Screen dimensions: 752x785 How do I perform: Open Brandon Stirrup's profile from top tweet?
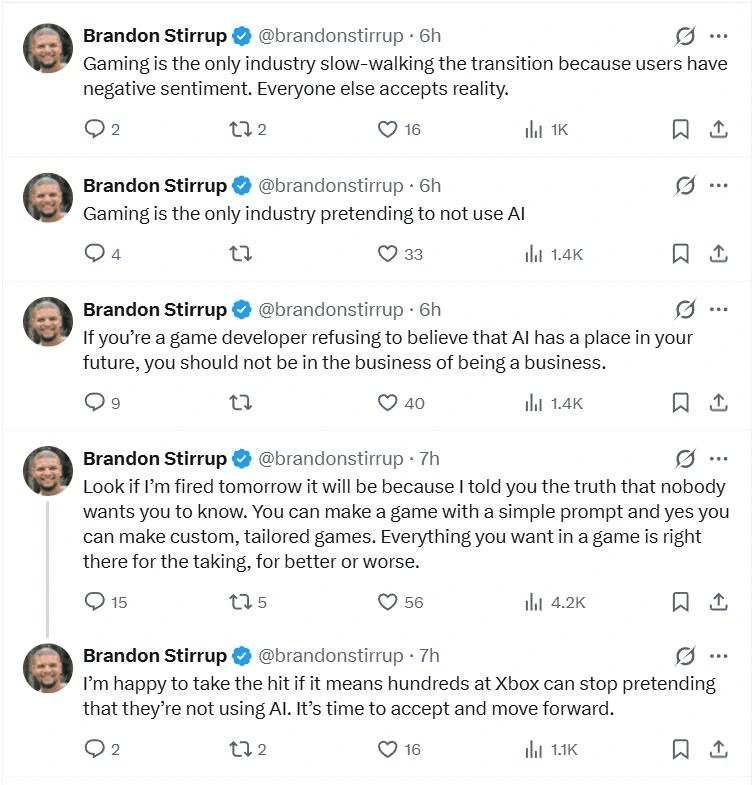coord(155,36)
